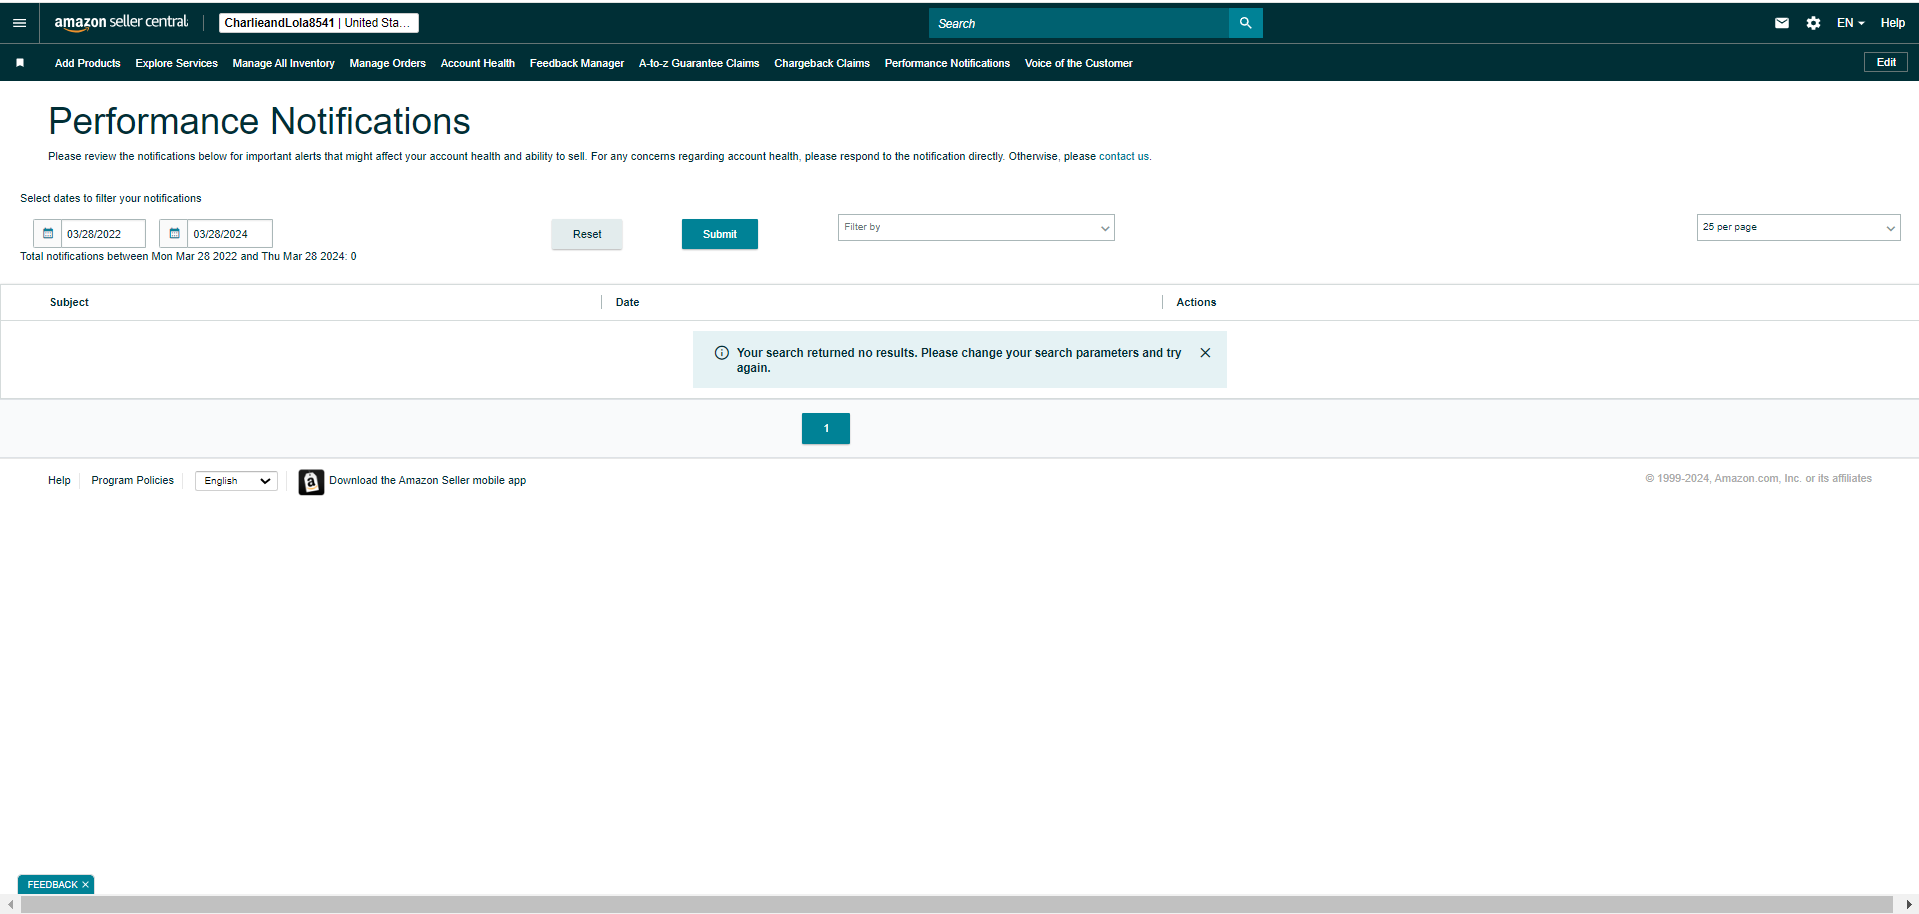Click the scrollbar right arrow
This screenshot has height=914, width=1919.
click(1909, 905)
